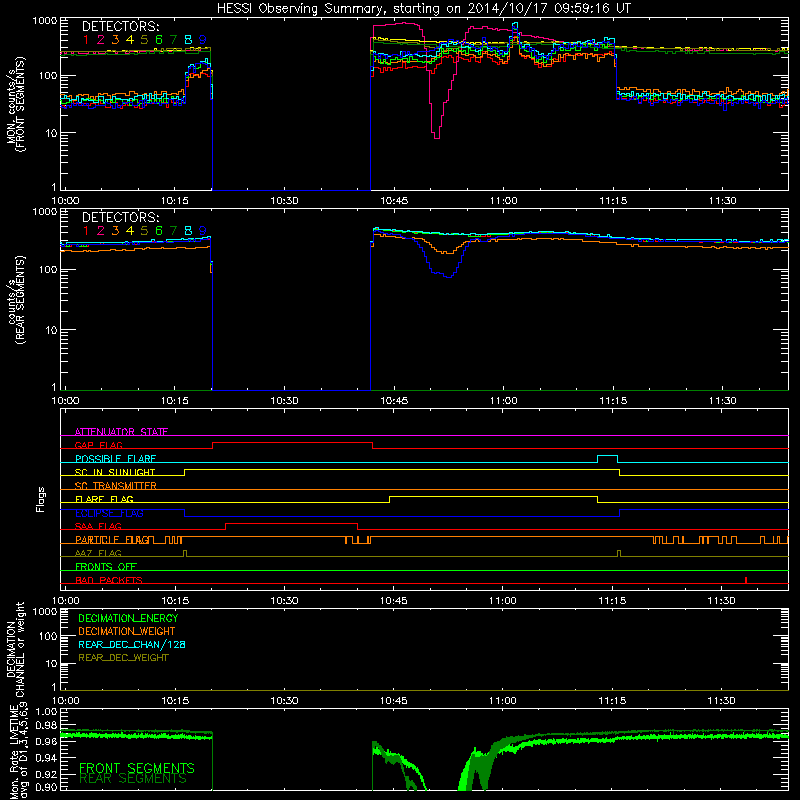
Task: Click the 10:45 tick label under the front segments plot
Action: 394,201
